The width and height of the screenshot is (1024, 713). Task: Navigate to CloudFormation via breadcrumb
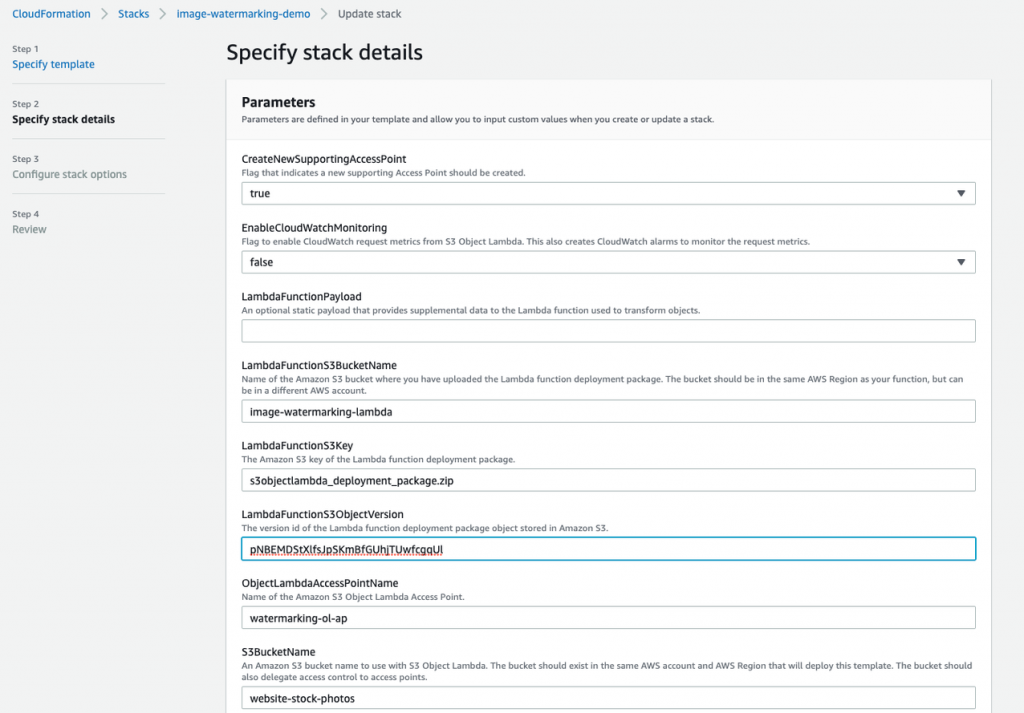click(x=51, y=13)
